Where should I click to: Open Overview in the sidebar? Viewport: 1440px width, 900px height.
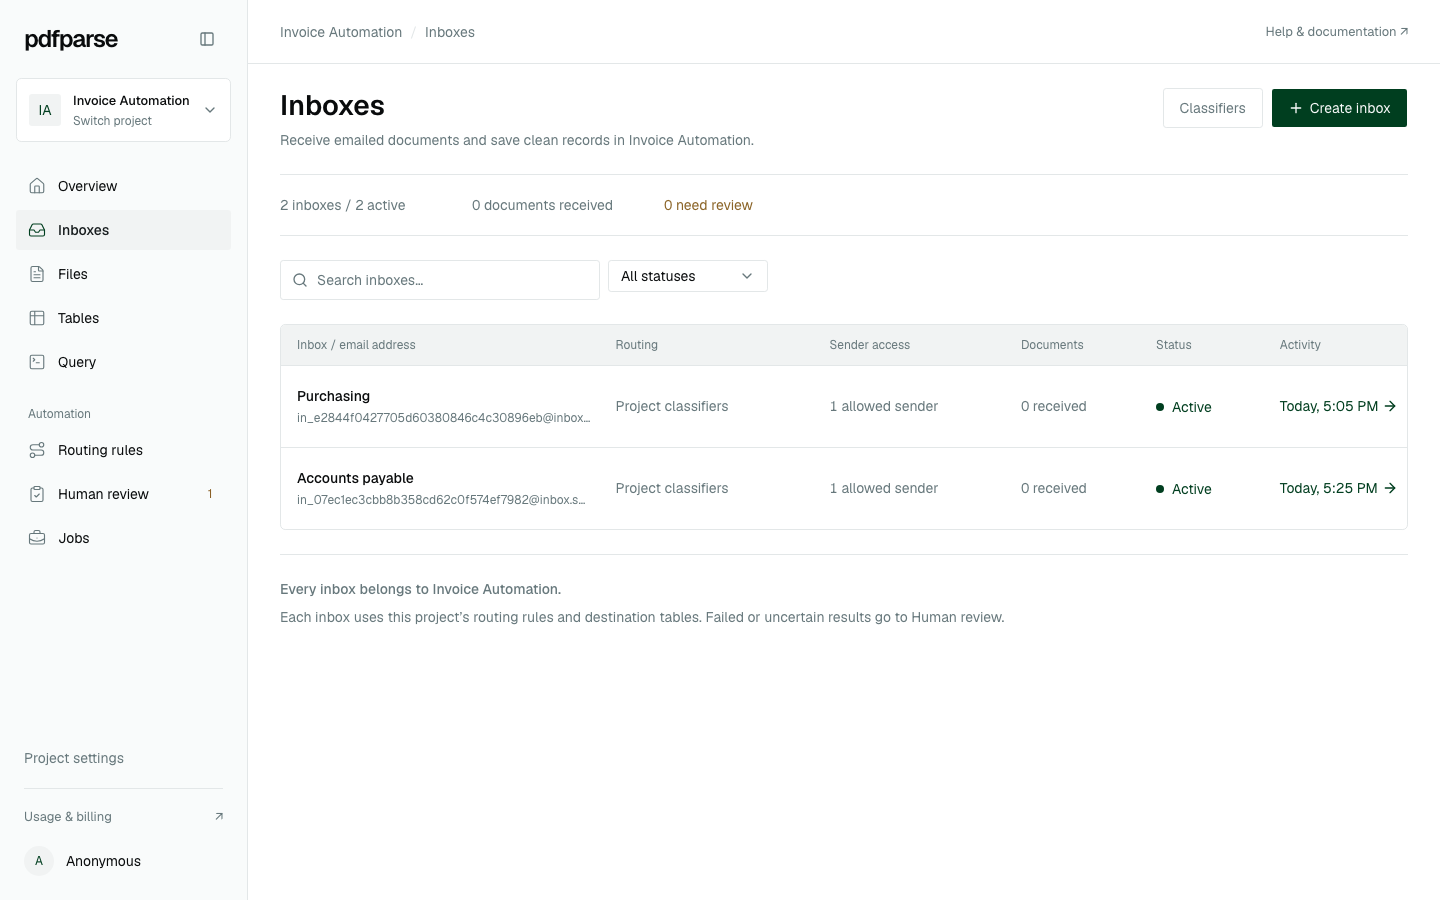click(123, 186)
